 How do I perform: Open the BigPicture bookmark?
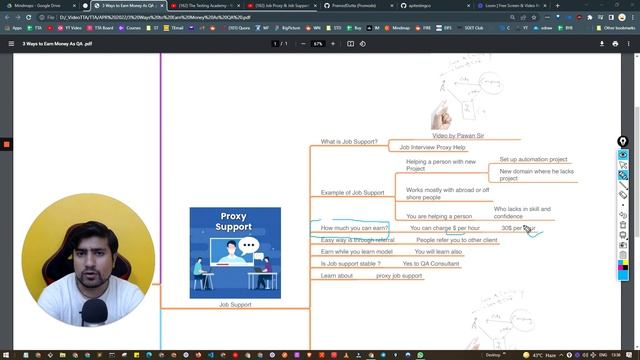(x=288, y=28)
